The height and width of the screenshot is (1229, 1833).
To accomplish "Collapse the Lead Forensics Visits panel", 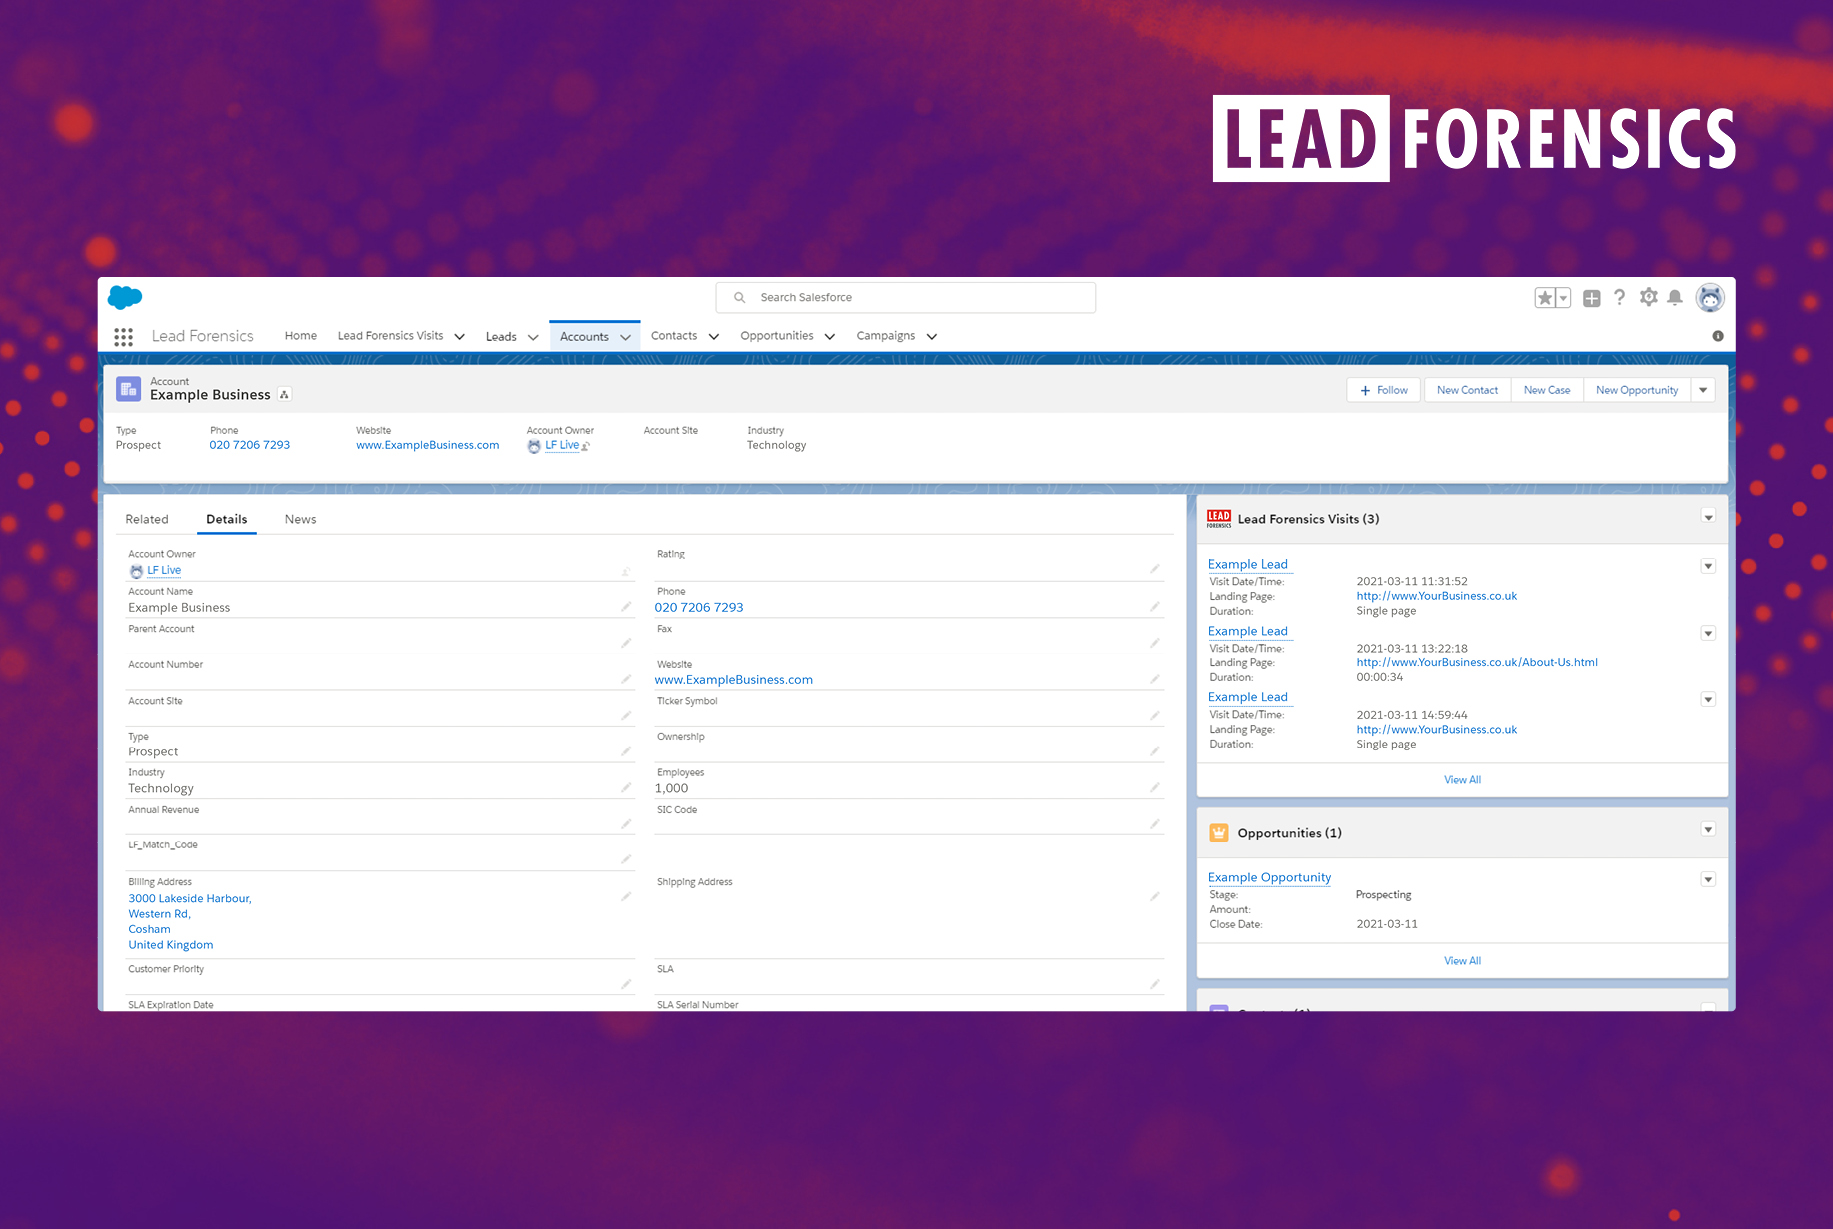I will tap(1709, 517).
